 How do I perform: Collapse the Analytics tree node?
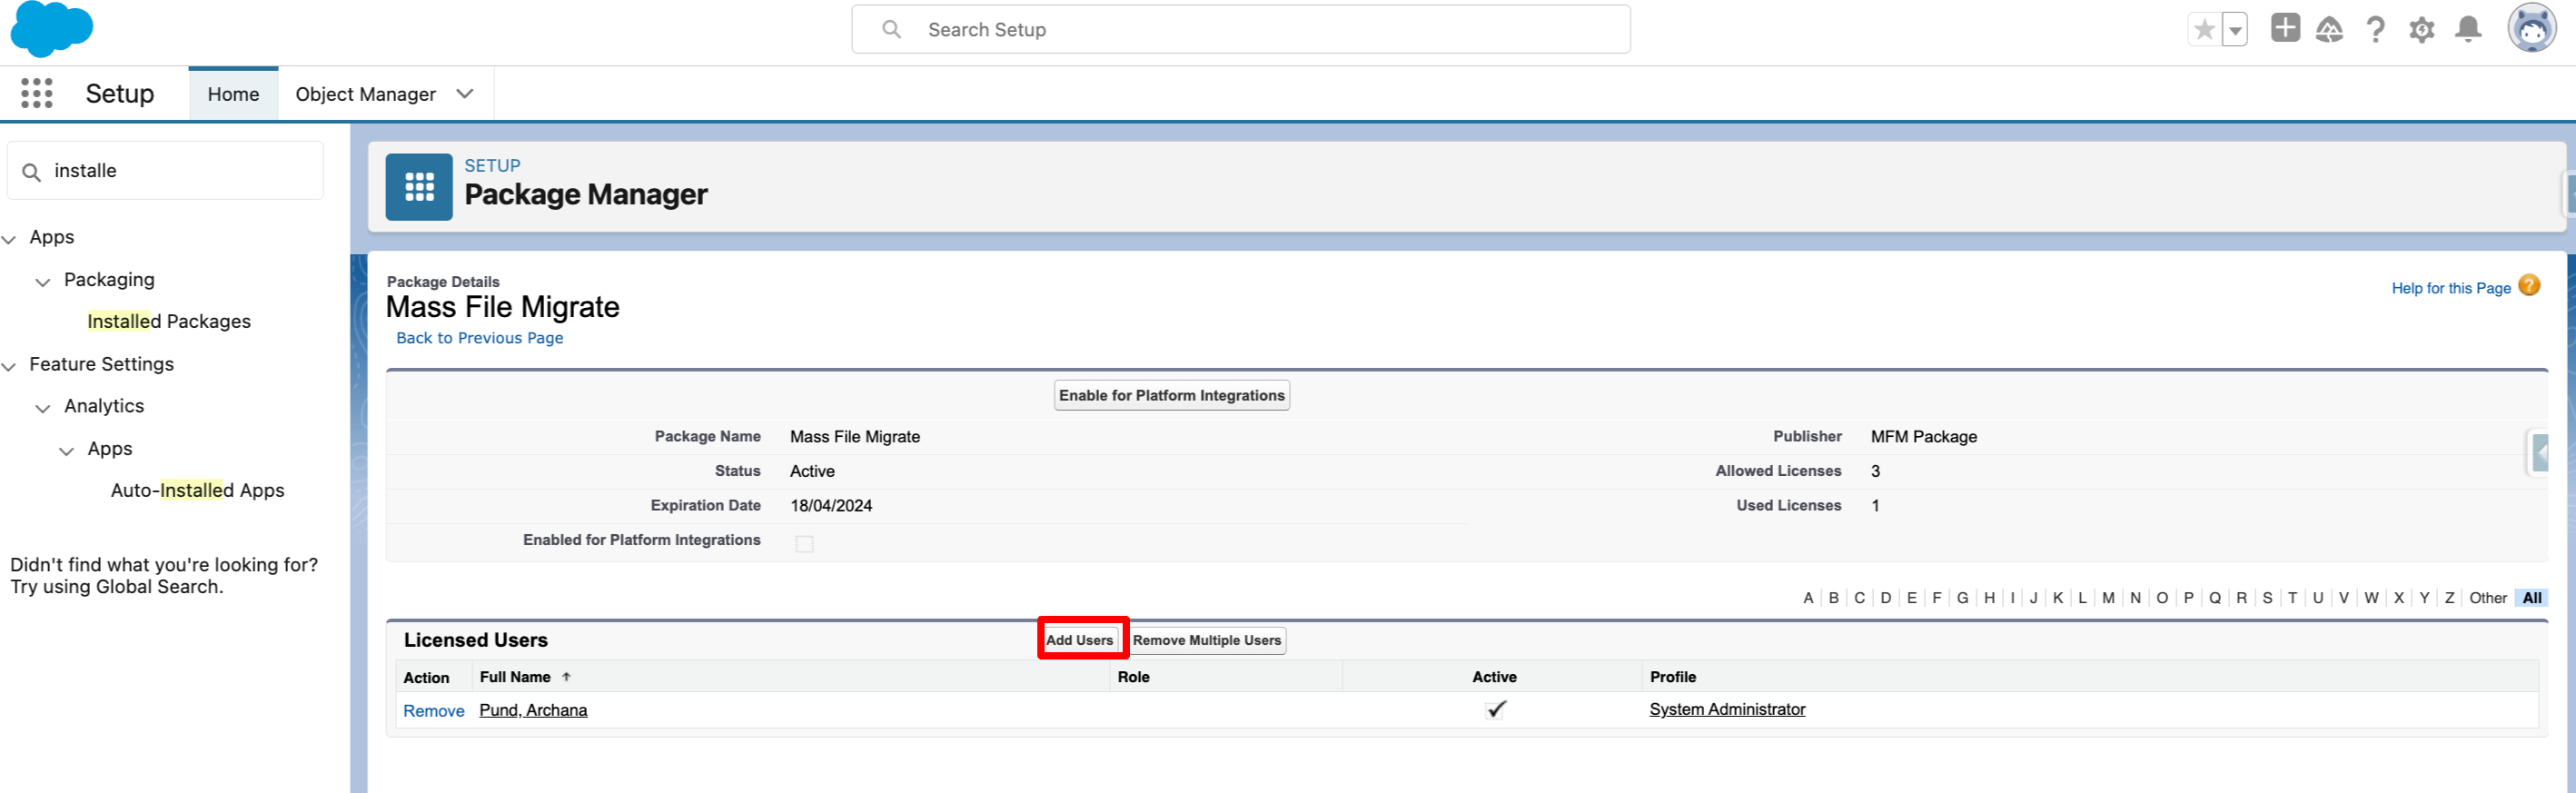43,408
